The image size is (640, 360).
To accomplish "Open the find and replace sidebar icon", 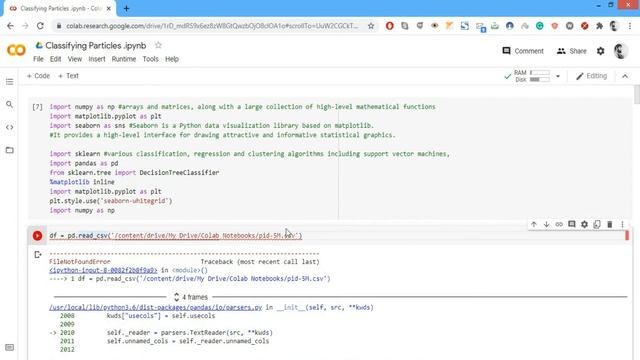I will point(9,104).
